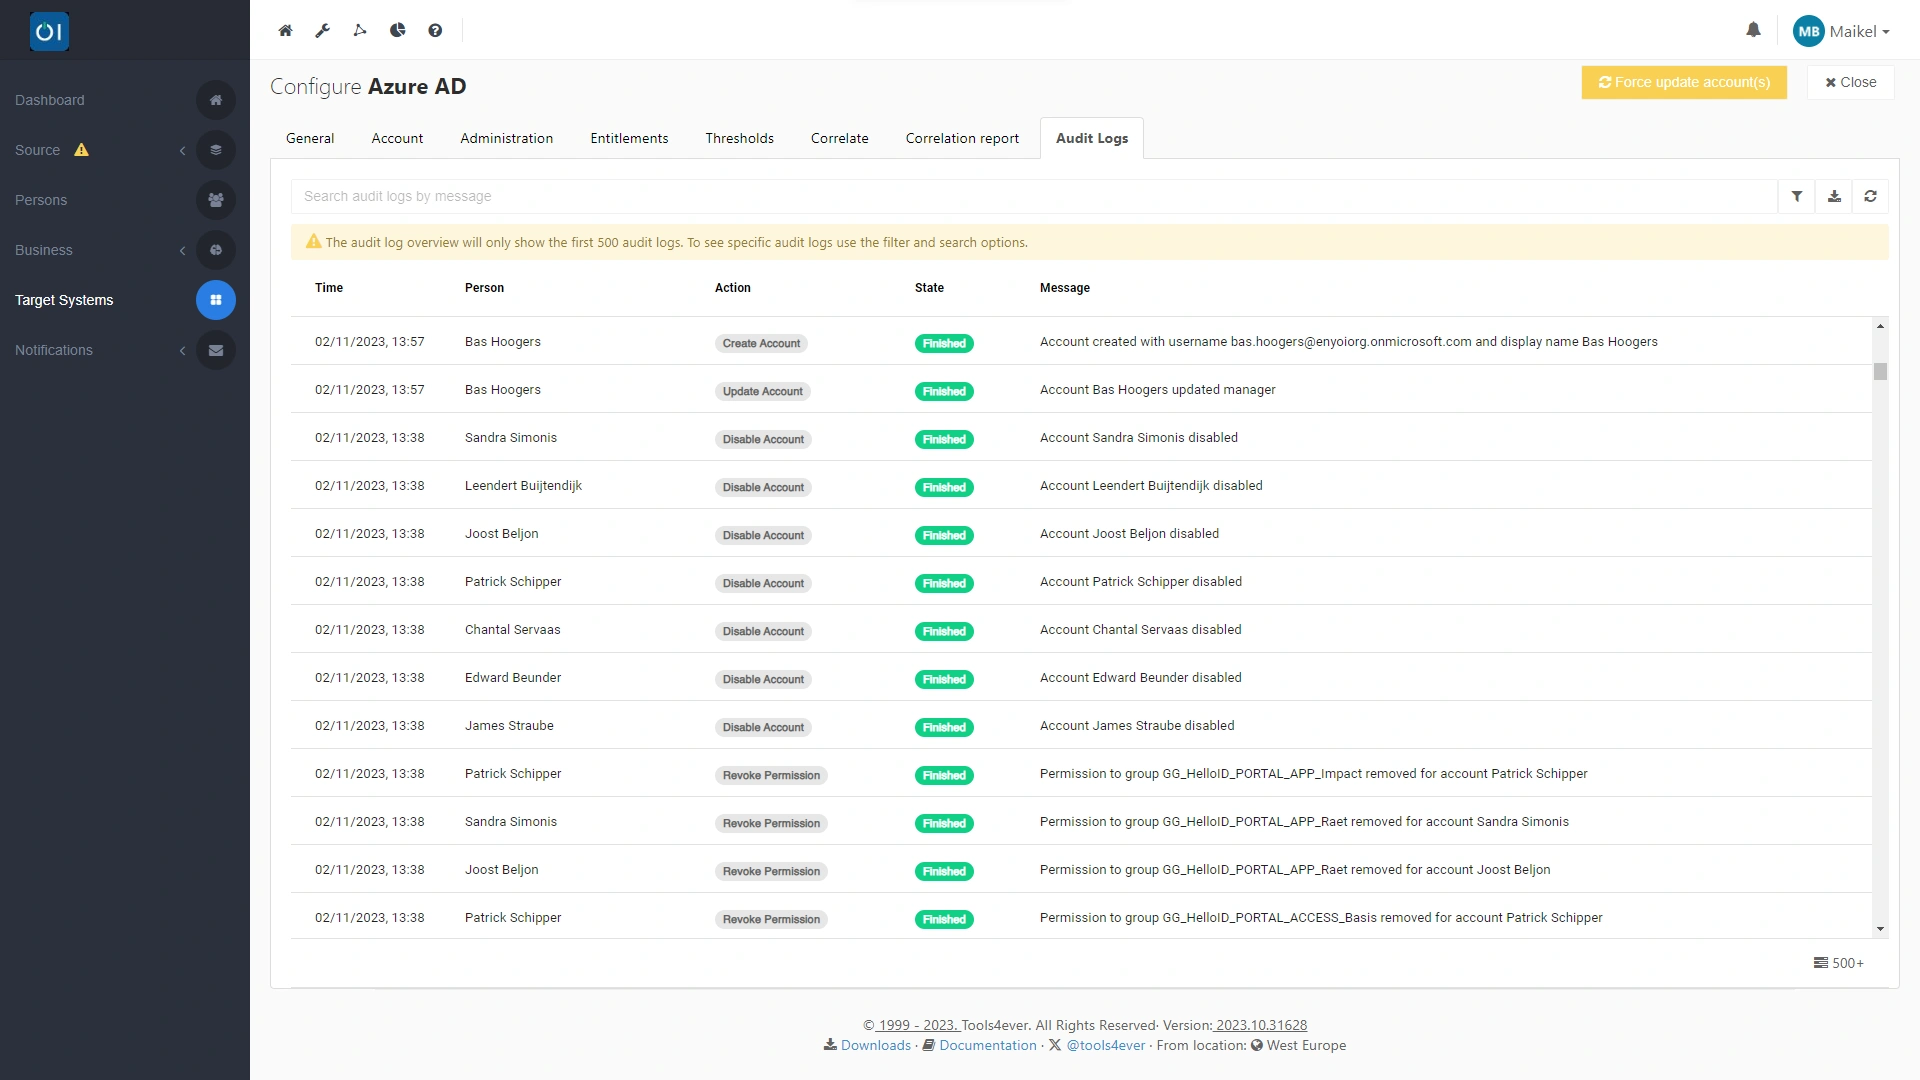This screenshot has width=1920, height=1080.
Task: Open Persons in sidebar
Action: coord(41,200)
